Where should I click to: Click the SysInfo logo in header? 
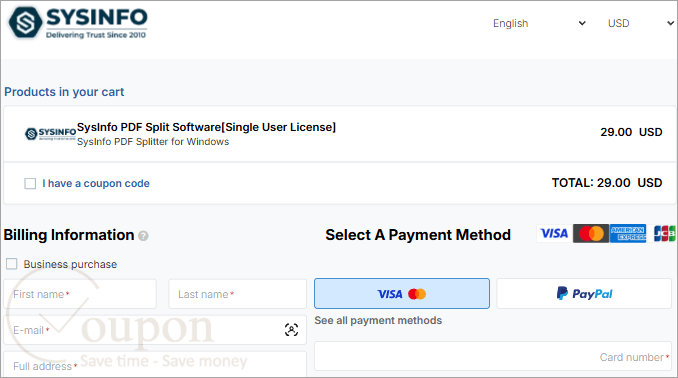pyautogui.click(x=78, y=22)
